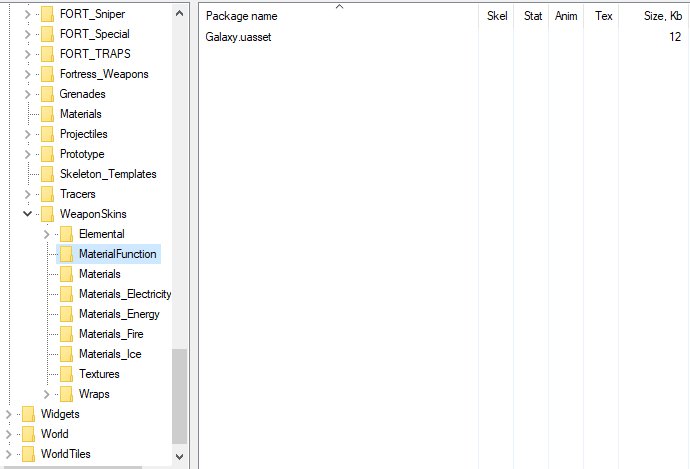Click the WeaponSkins folder icon
This screenshot has height=469, width=690.
coord(47,214)
